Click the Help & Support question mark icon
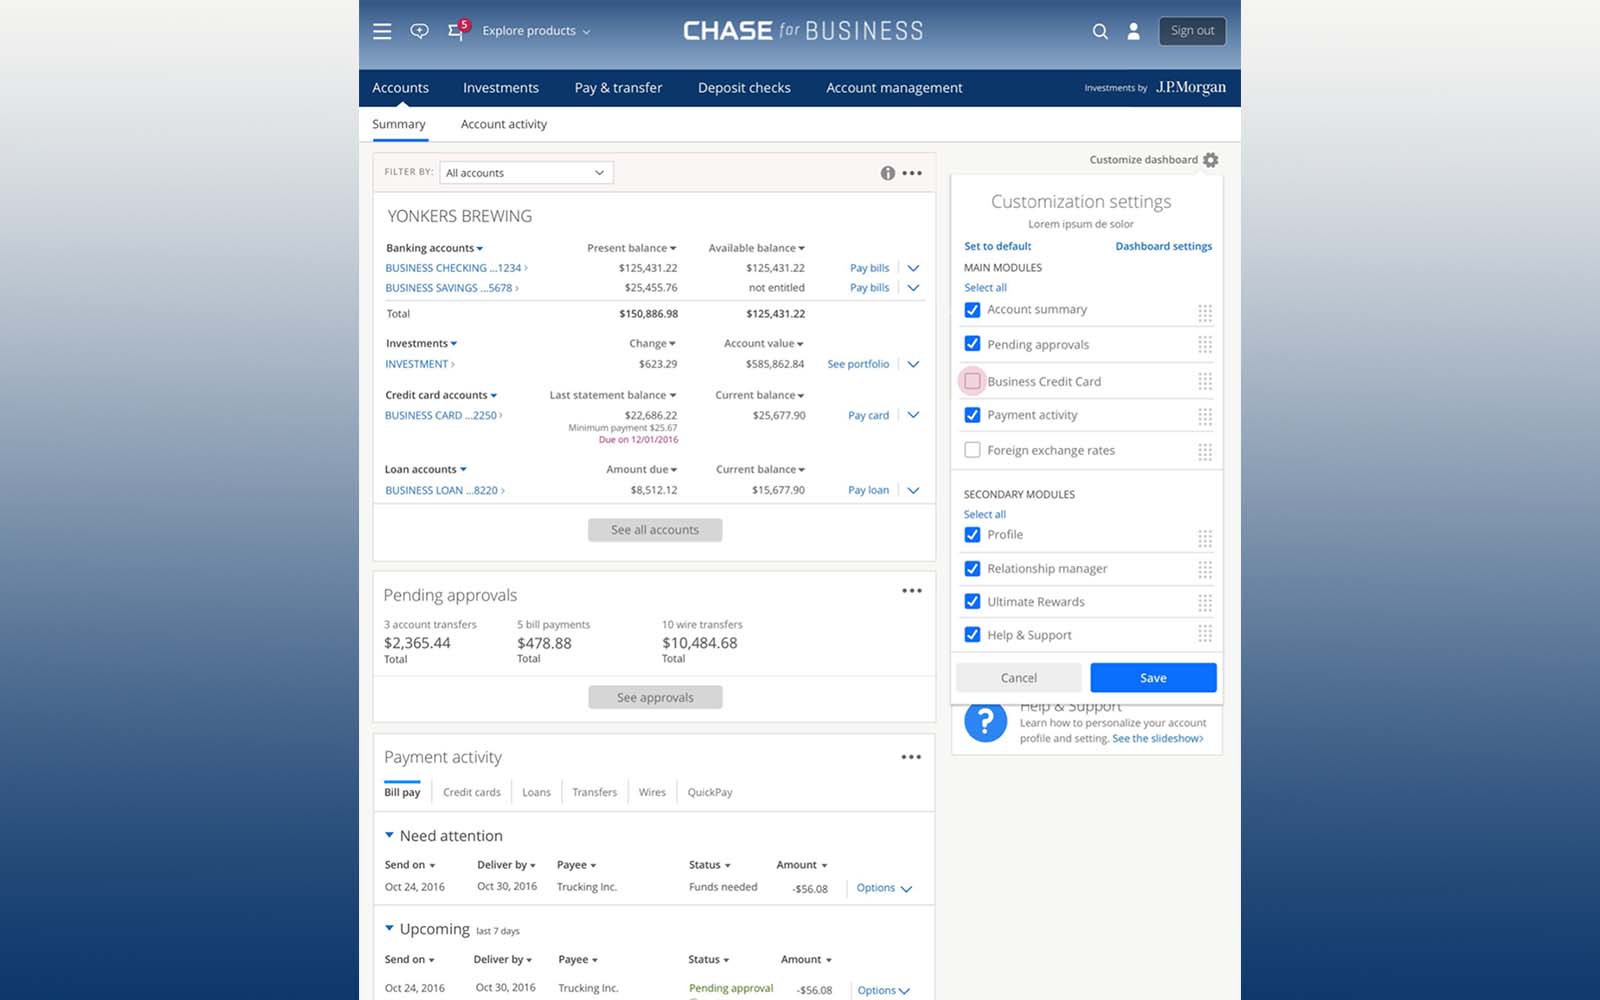 985,721
